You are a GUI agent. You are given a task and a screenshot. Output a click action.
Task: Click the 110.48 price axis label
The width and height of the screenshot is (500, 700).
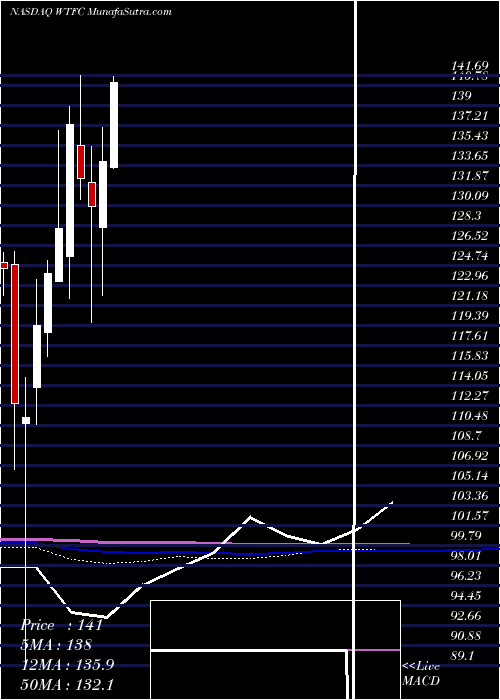click(470, 416)
